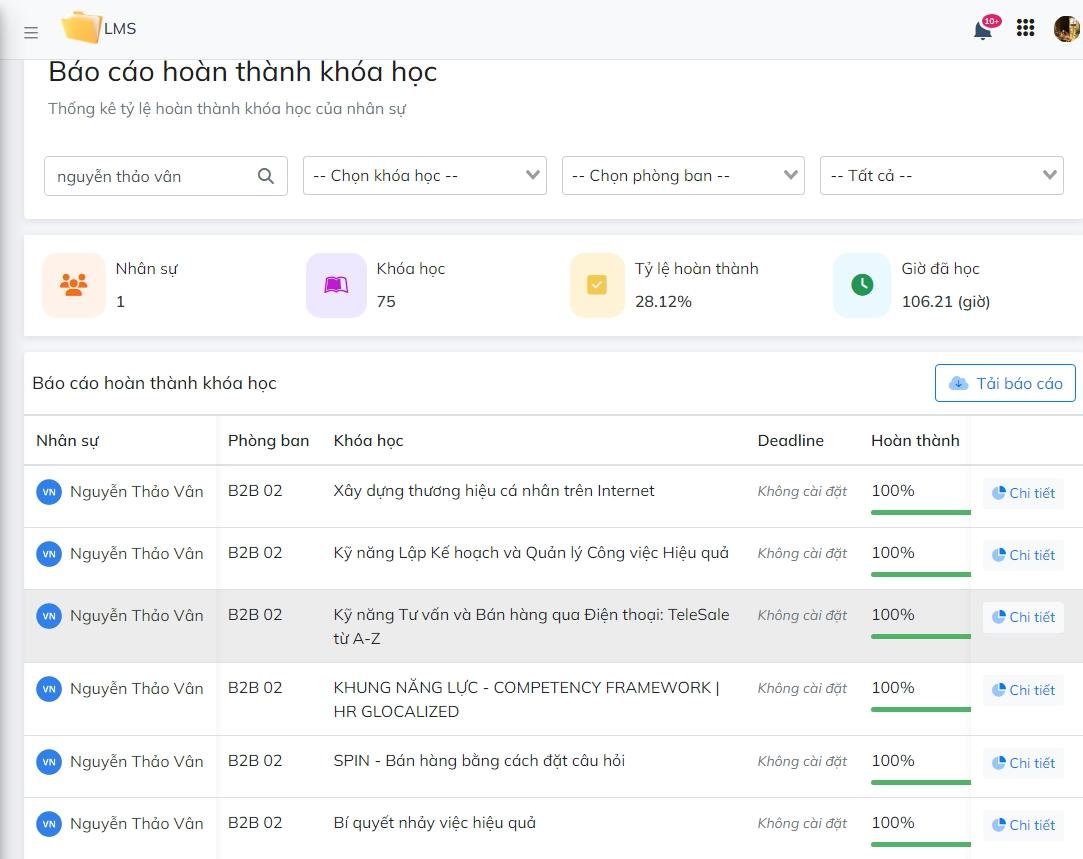The height and width of the screenshot is (859, 1083).
Task: Open the '-- Chọn khóa học --' dropdown
Action: tap(424, 175)
